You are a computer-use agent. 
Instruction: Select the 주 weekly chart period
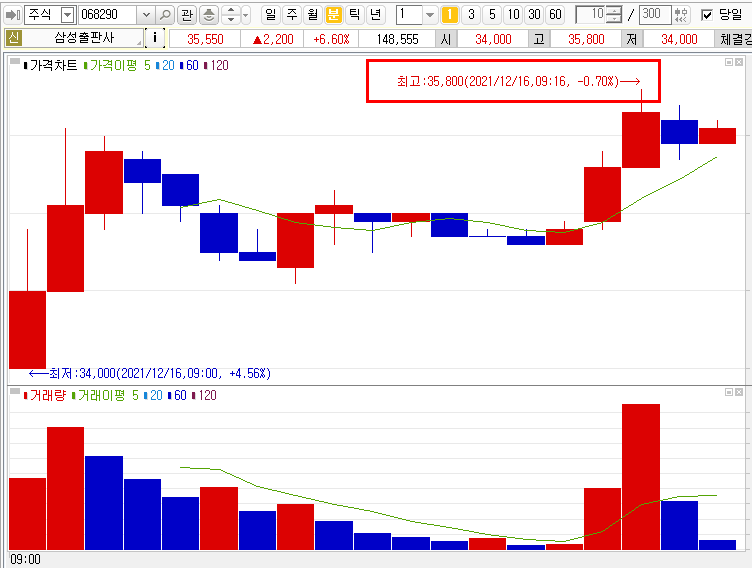pos(292,15)
